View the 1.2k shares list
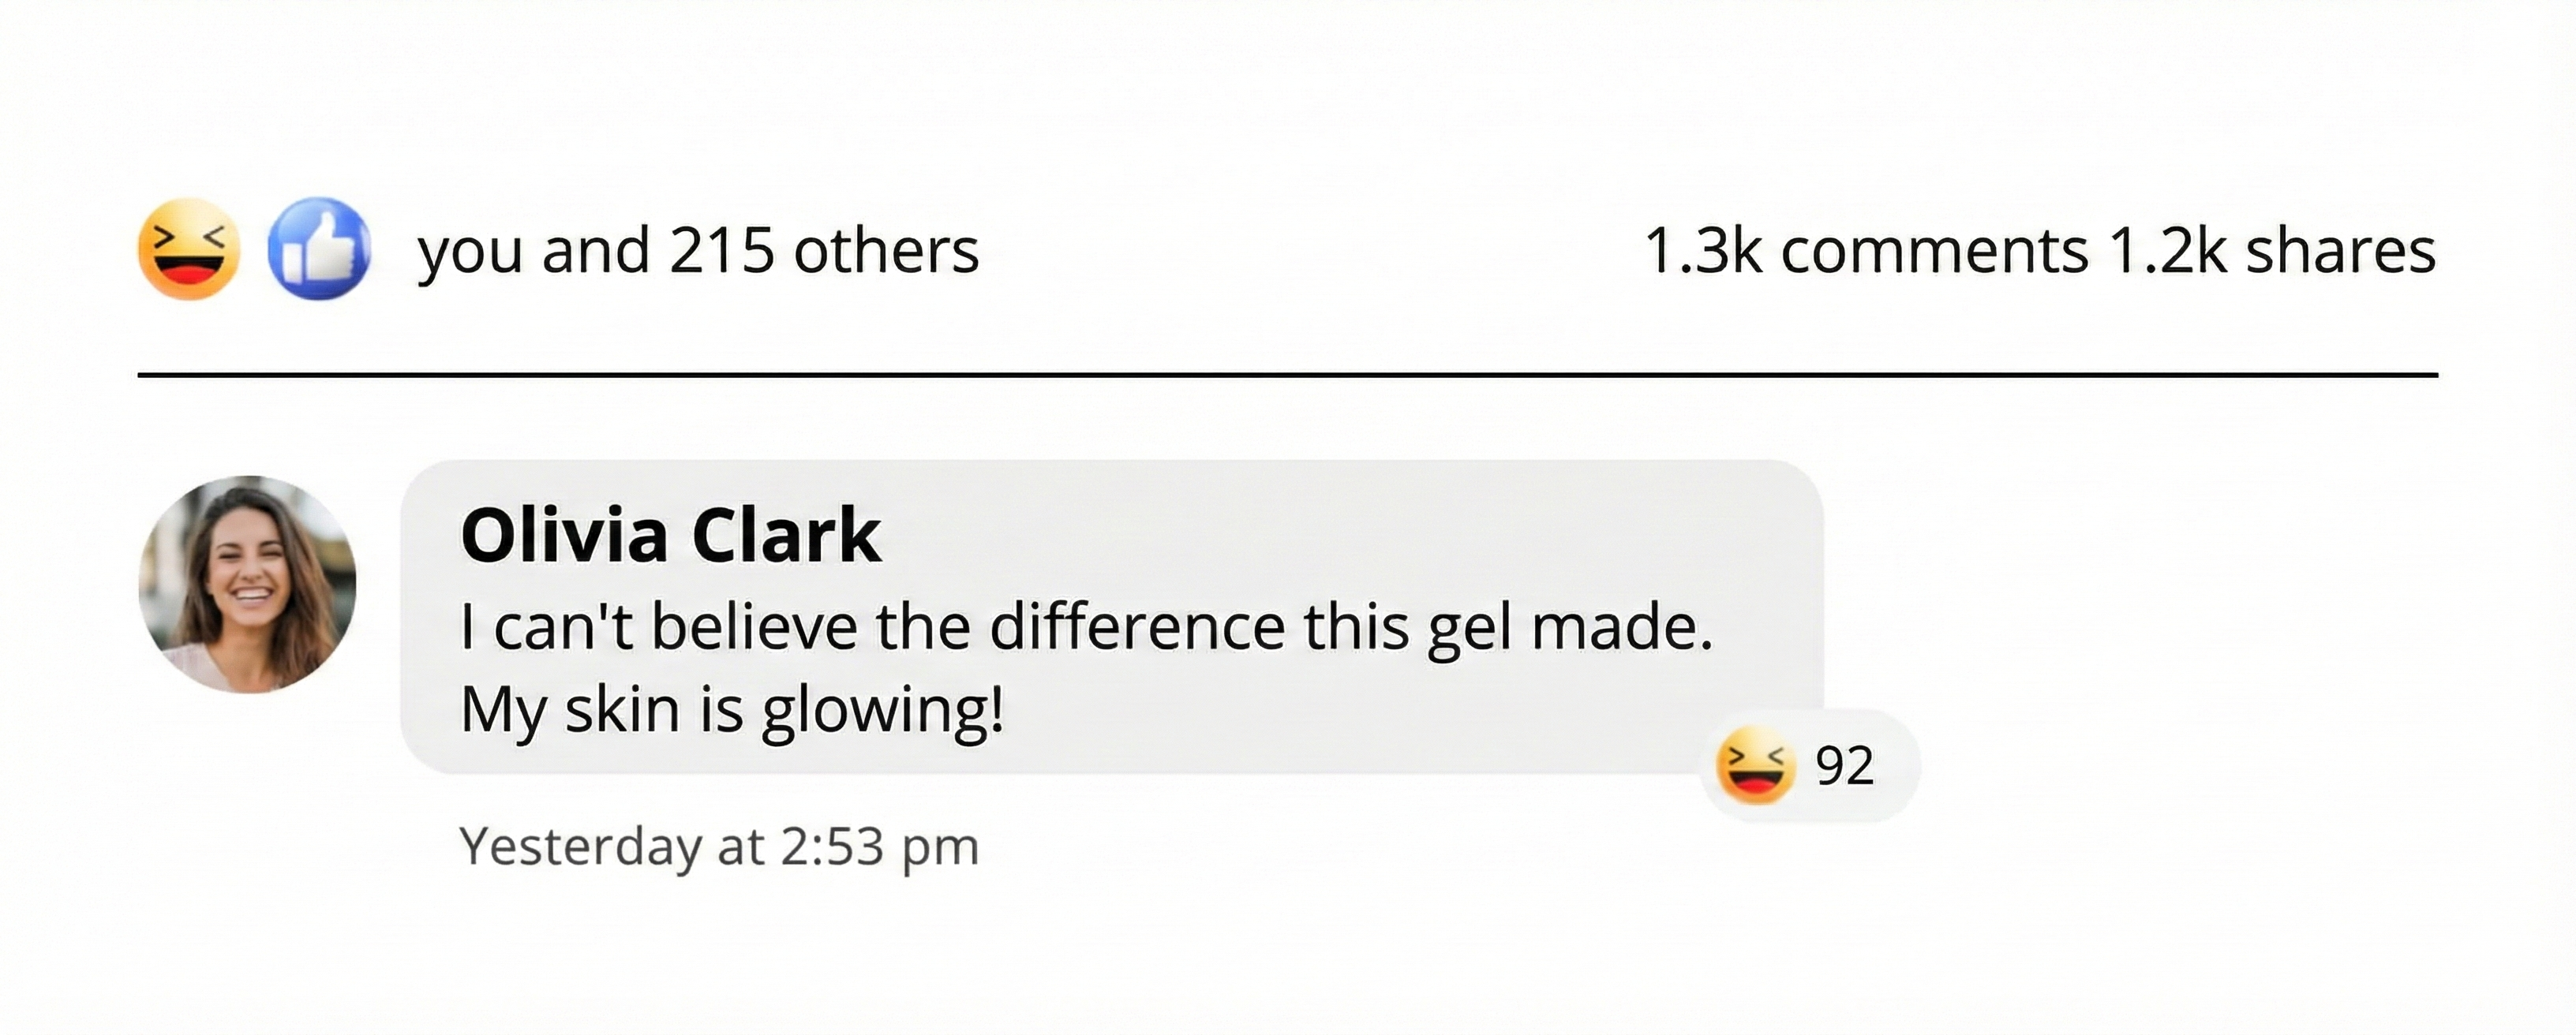Screen dimensions: 2576x1035 [2271, 251]
